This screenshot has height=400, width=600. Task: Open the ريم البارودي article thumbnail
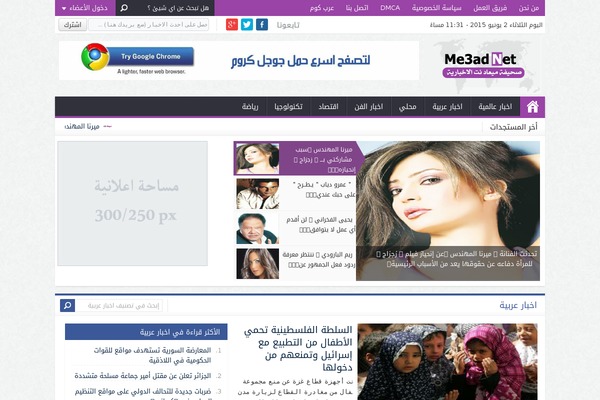pos(257,263)
